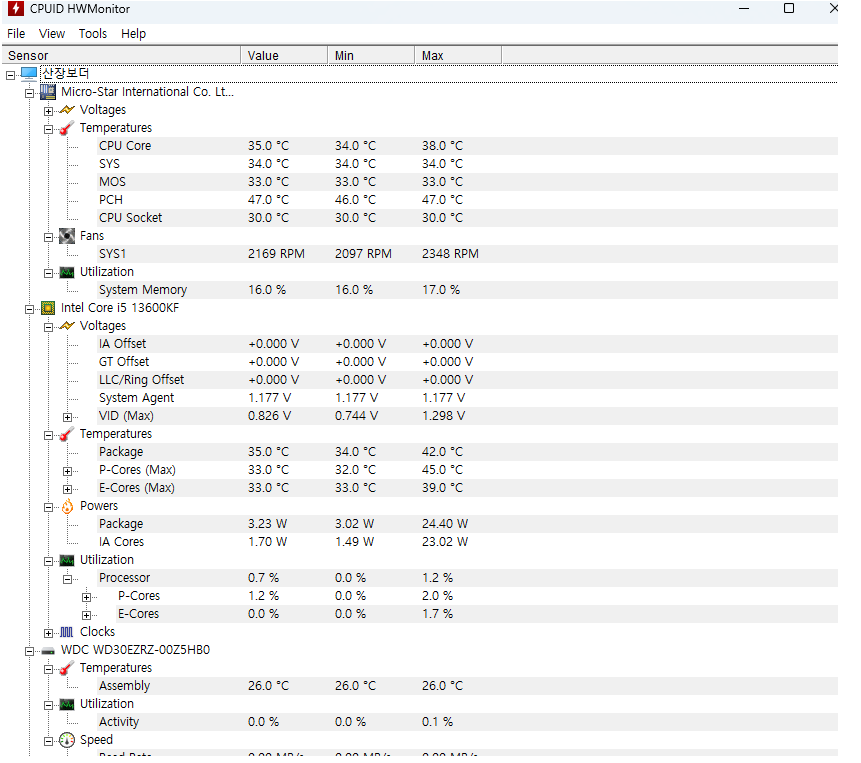Click the computer monitor icon beside 산장보더
This screenshot has height=763, width=861.
[29, 74]
